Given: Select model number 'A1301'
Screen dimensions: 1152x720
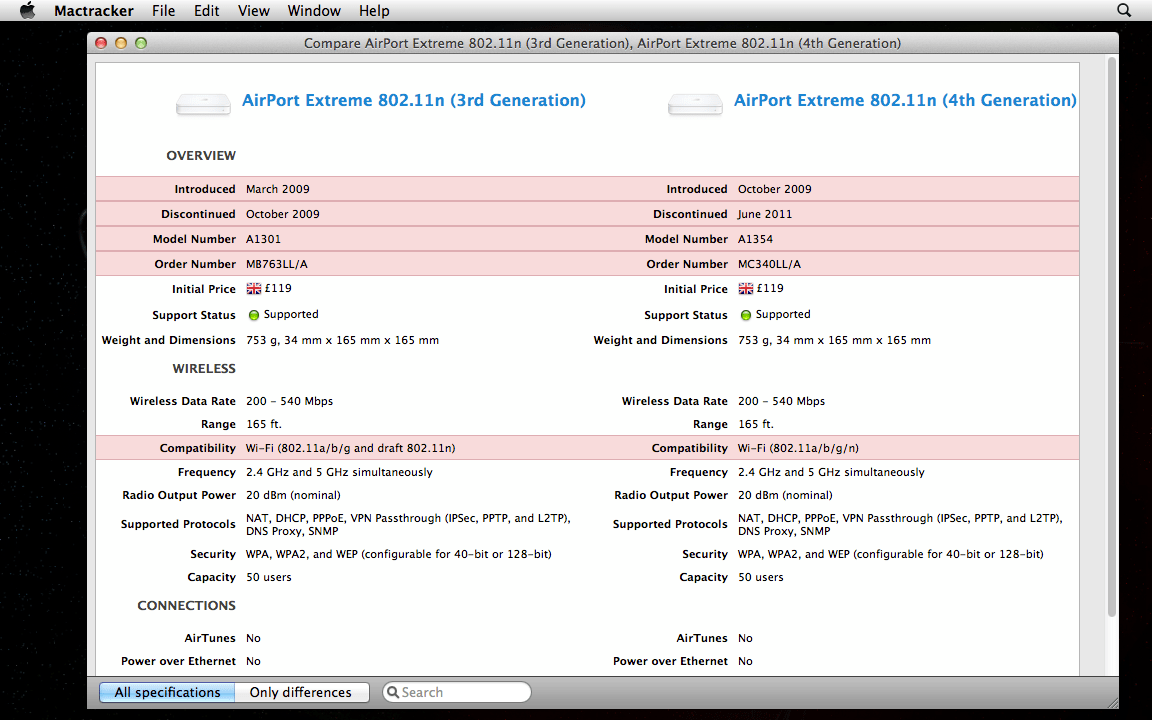Looking at the screenshot, I should click(x=263, y=239).
